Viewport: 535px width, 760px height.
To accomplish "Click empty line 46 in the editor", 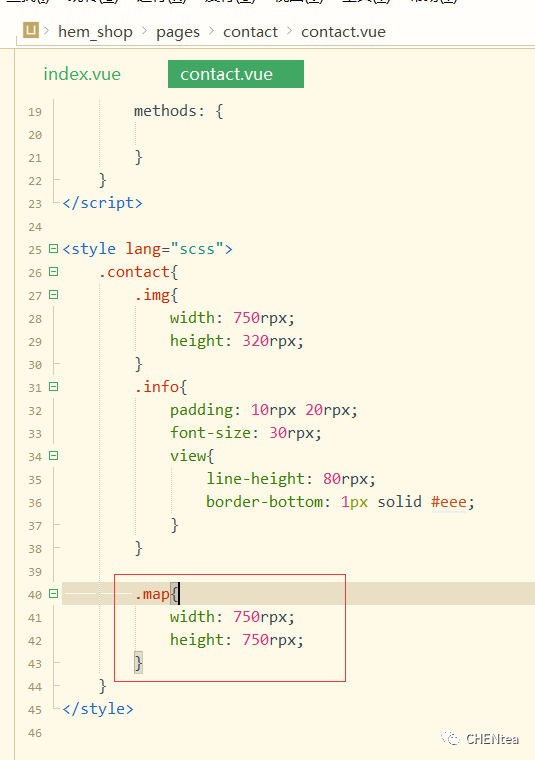I will click(x=298, y=733).
